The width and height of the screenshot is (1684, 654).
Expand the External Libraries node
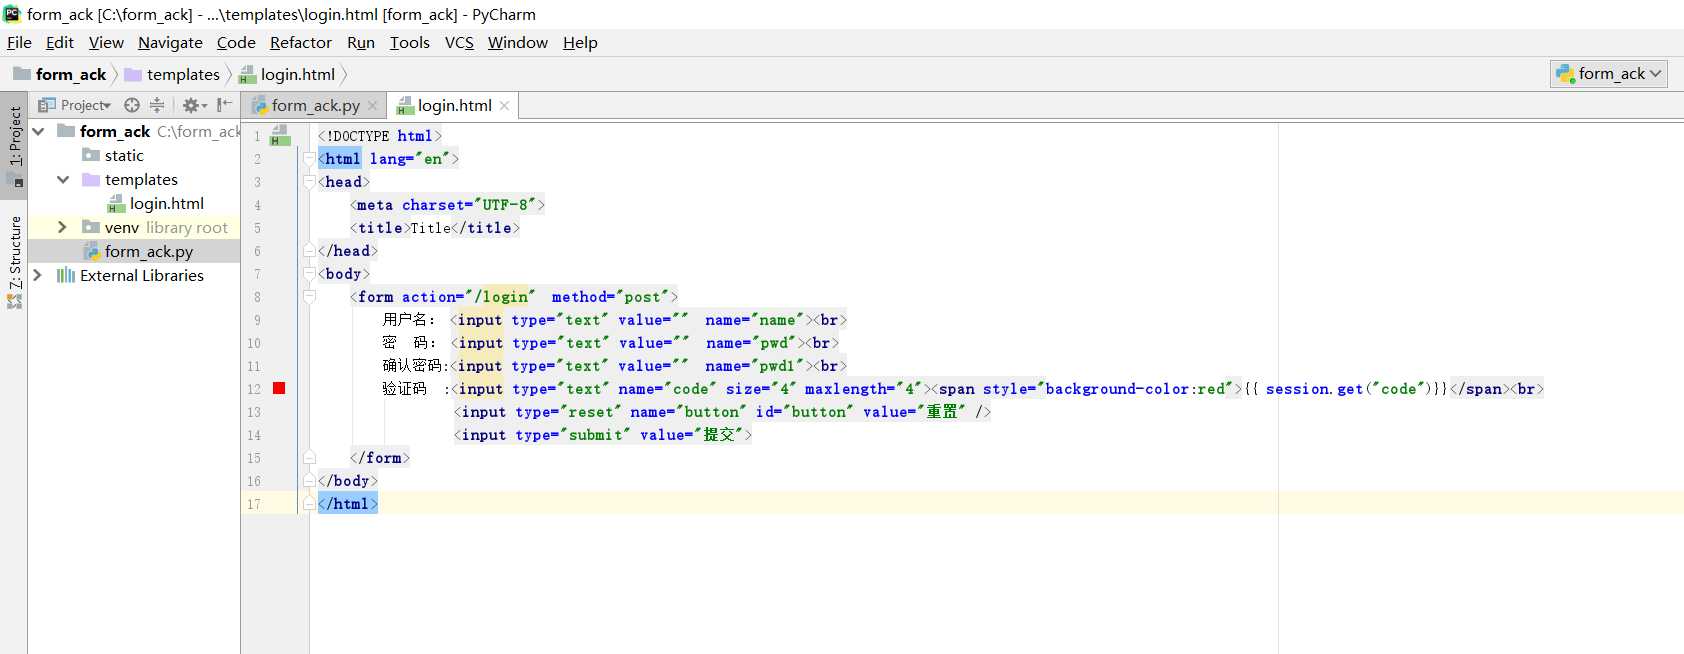[38, 275]
